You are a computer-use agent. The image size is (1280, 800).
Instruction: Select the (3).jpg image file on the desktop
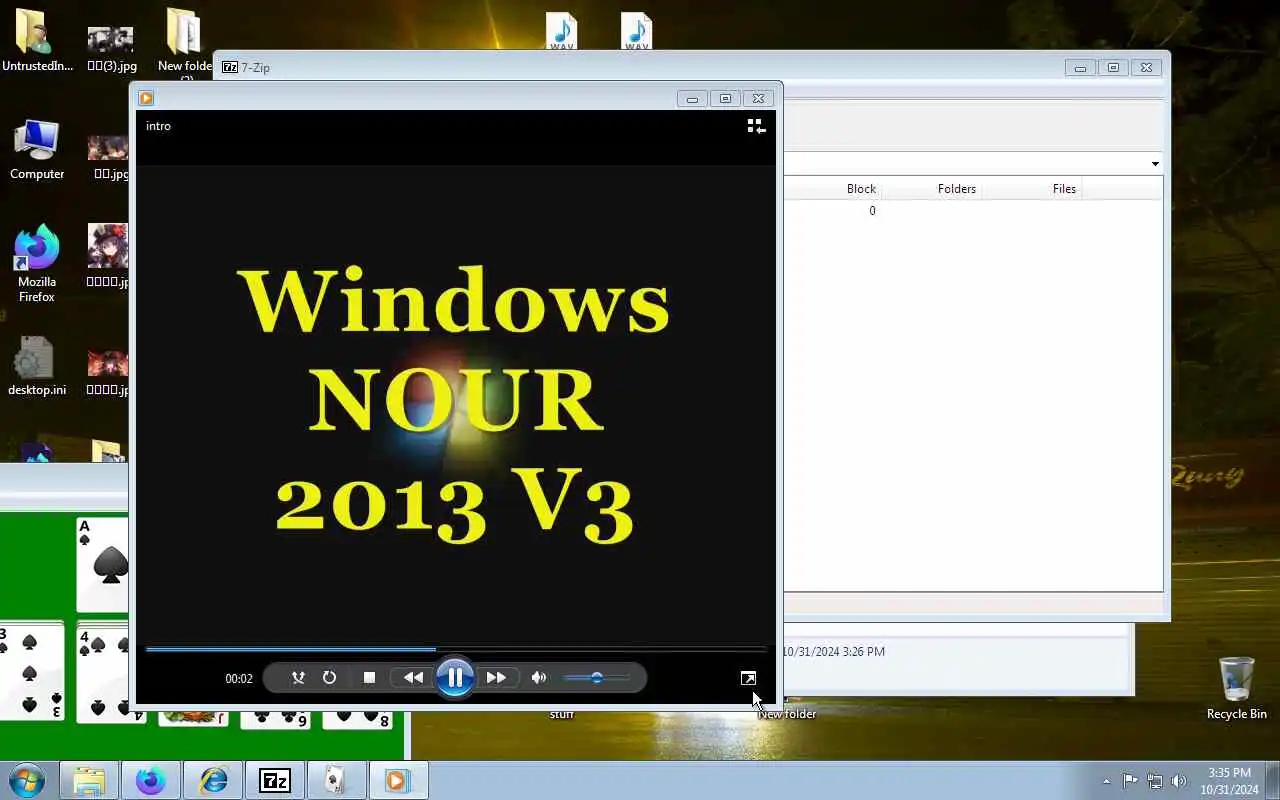tap(111, 48)
